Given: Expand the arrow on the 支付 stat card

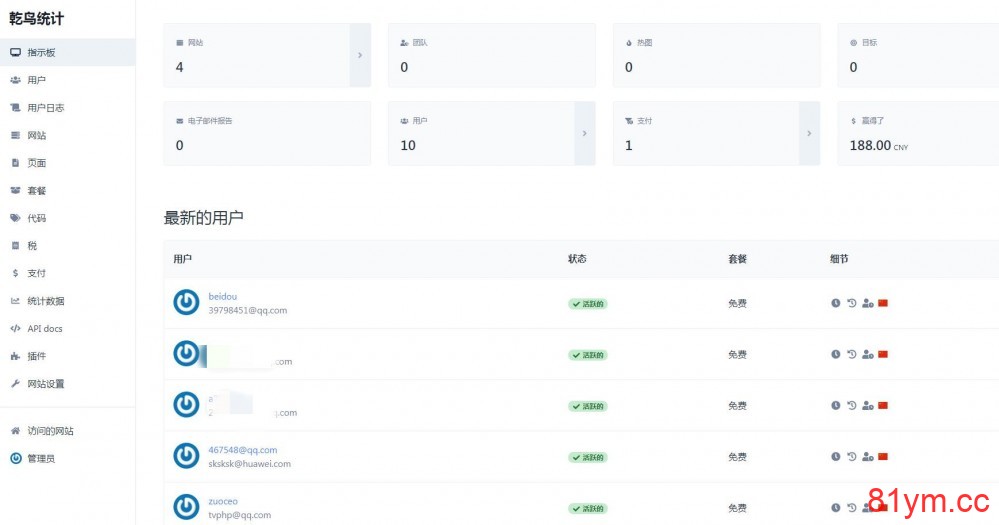Looking at the screenshot, I should tap(809, 132).
